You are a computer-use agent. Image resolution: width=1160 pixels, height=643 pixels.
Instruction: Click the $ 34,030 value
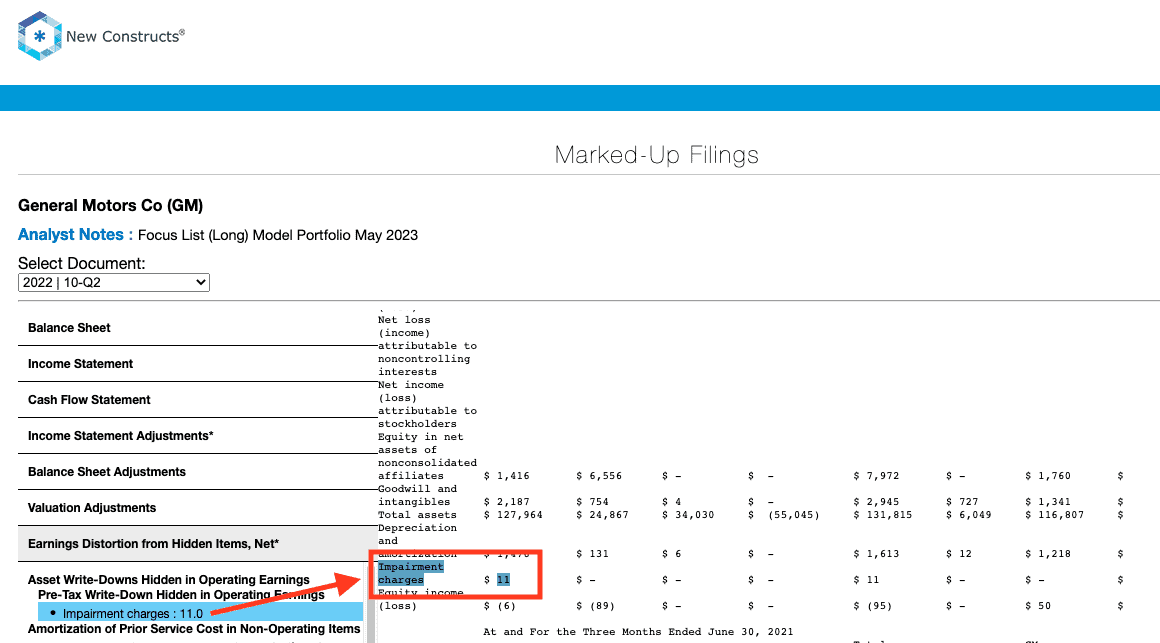[x=688, y=515]
